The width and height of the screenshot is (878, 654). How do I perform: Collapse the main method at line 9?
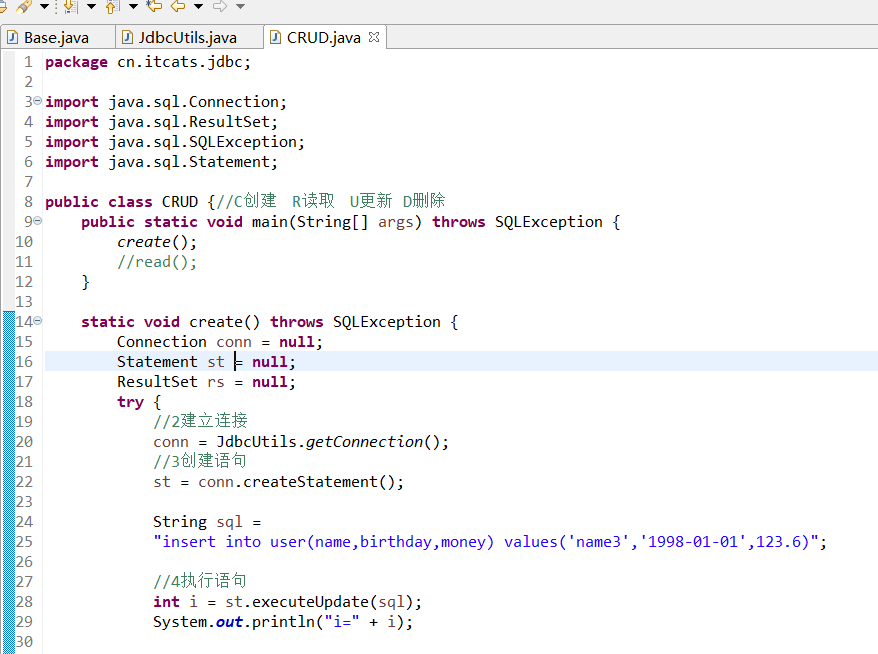[x=38, y=221]
